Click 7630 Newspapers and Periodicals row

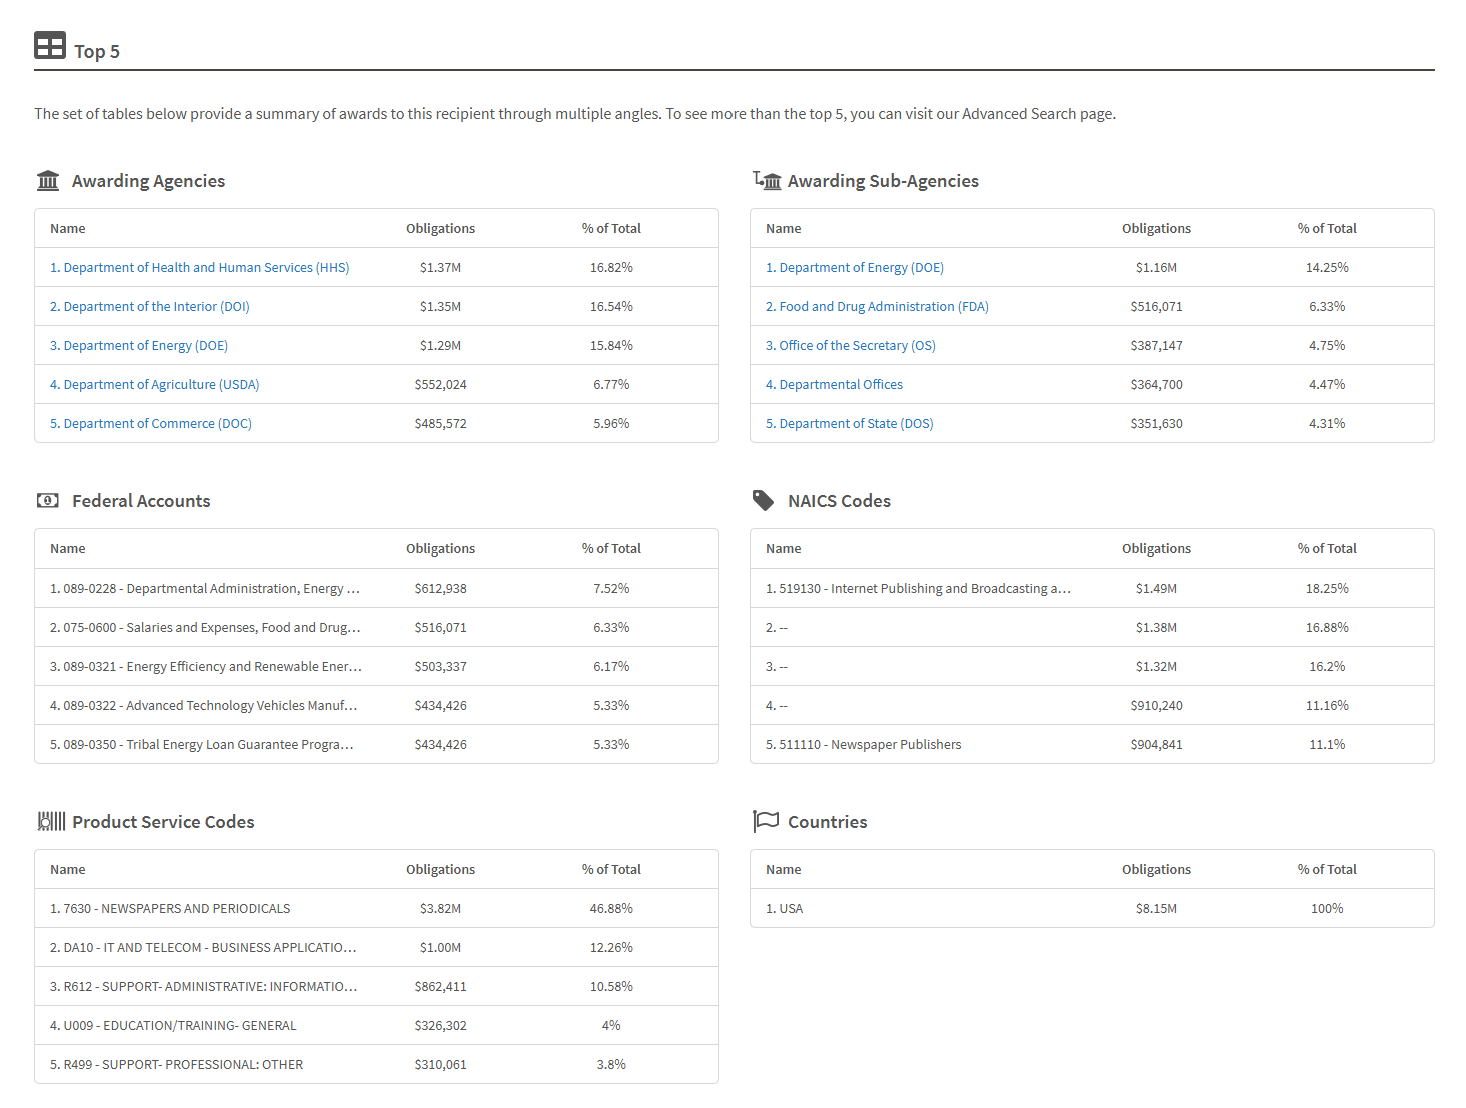tap(170, 909)
